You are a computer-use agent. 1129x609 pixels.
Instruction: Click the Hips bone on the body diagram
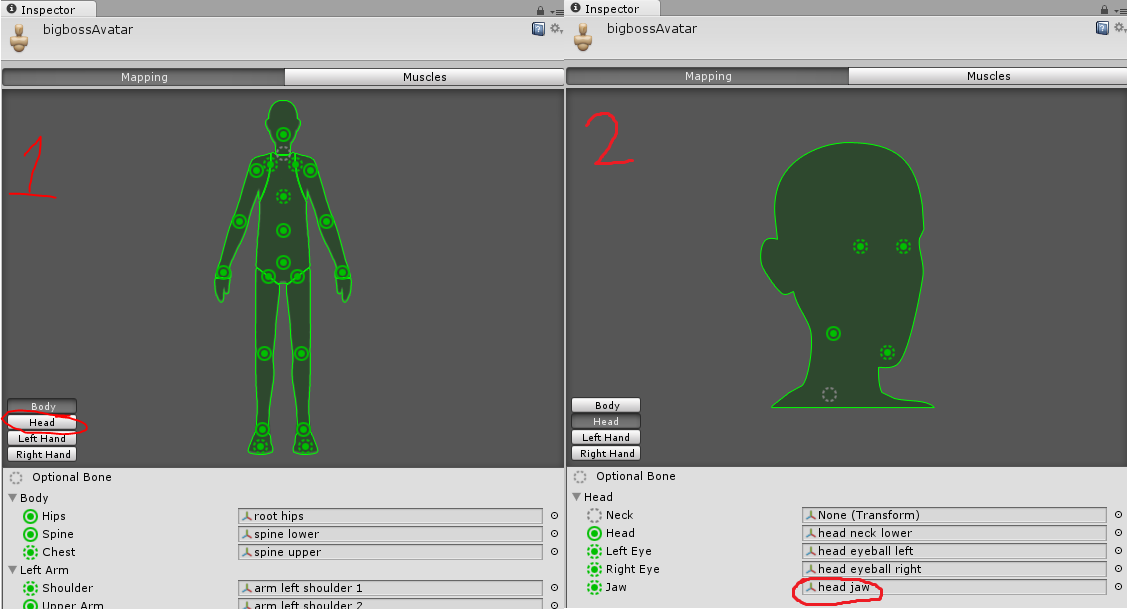(283, 263)
